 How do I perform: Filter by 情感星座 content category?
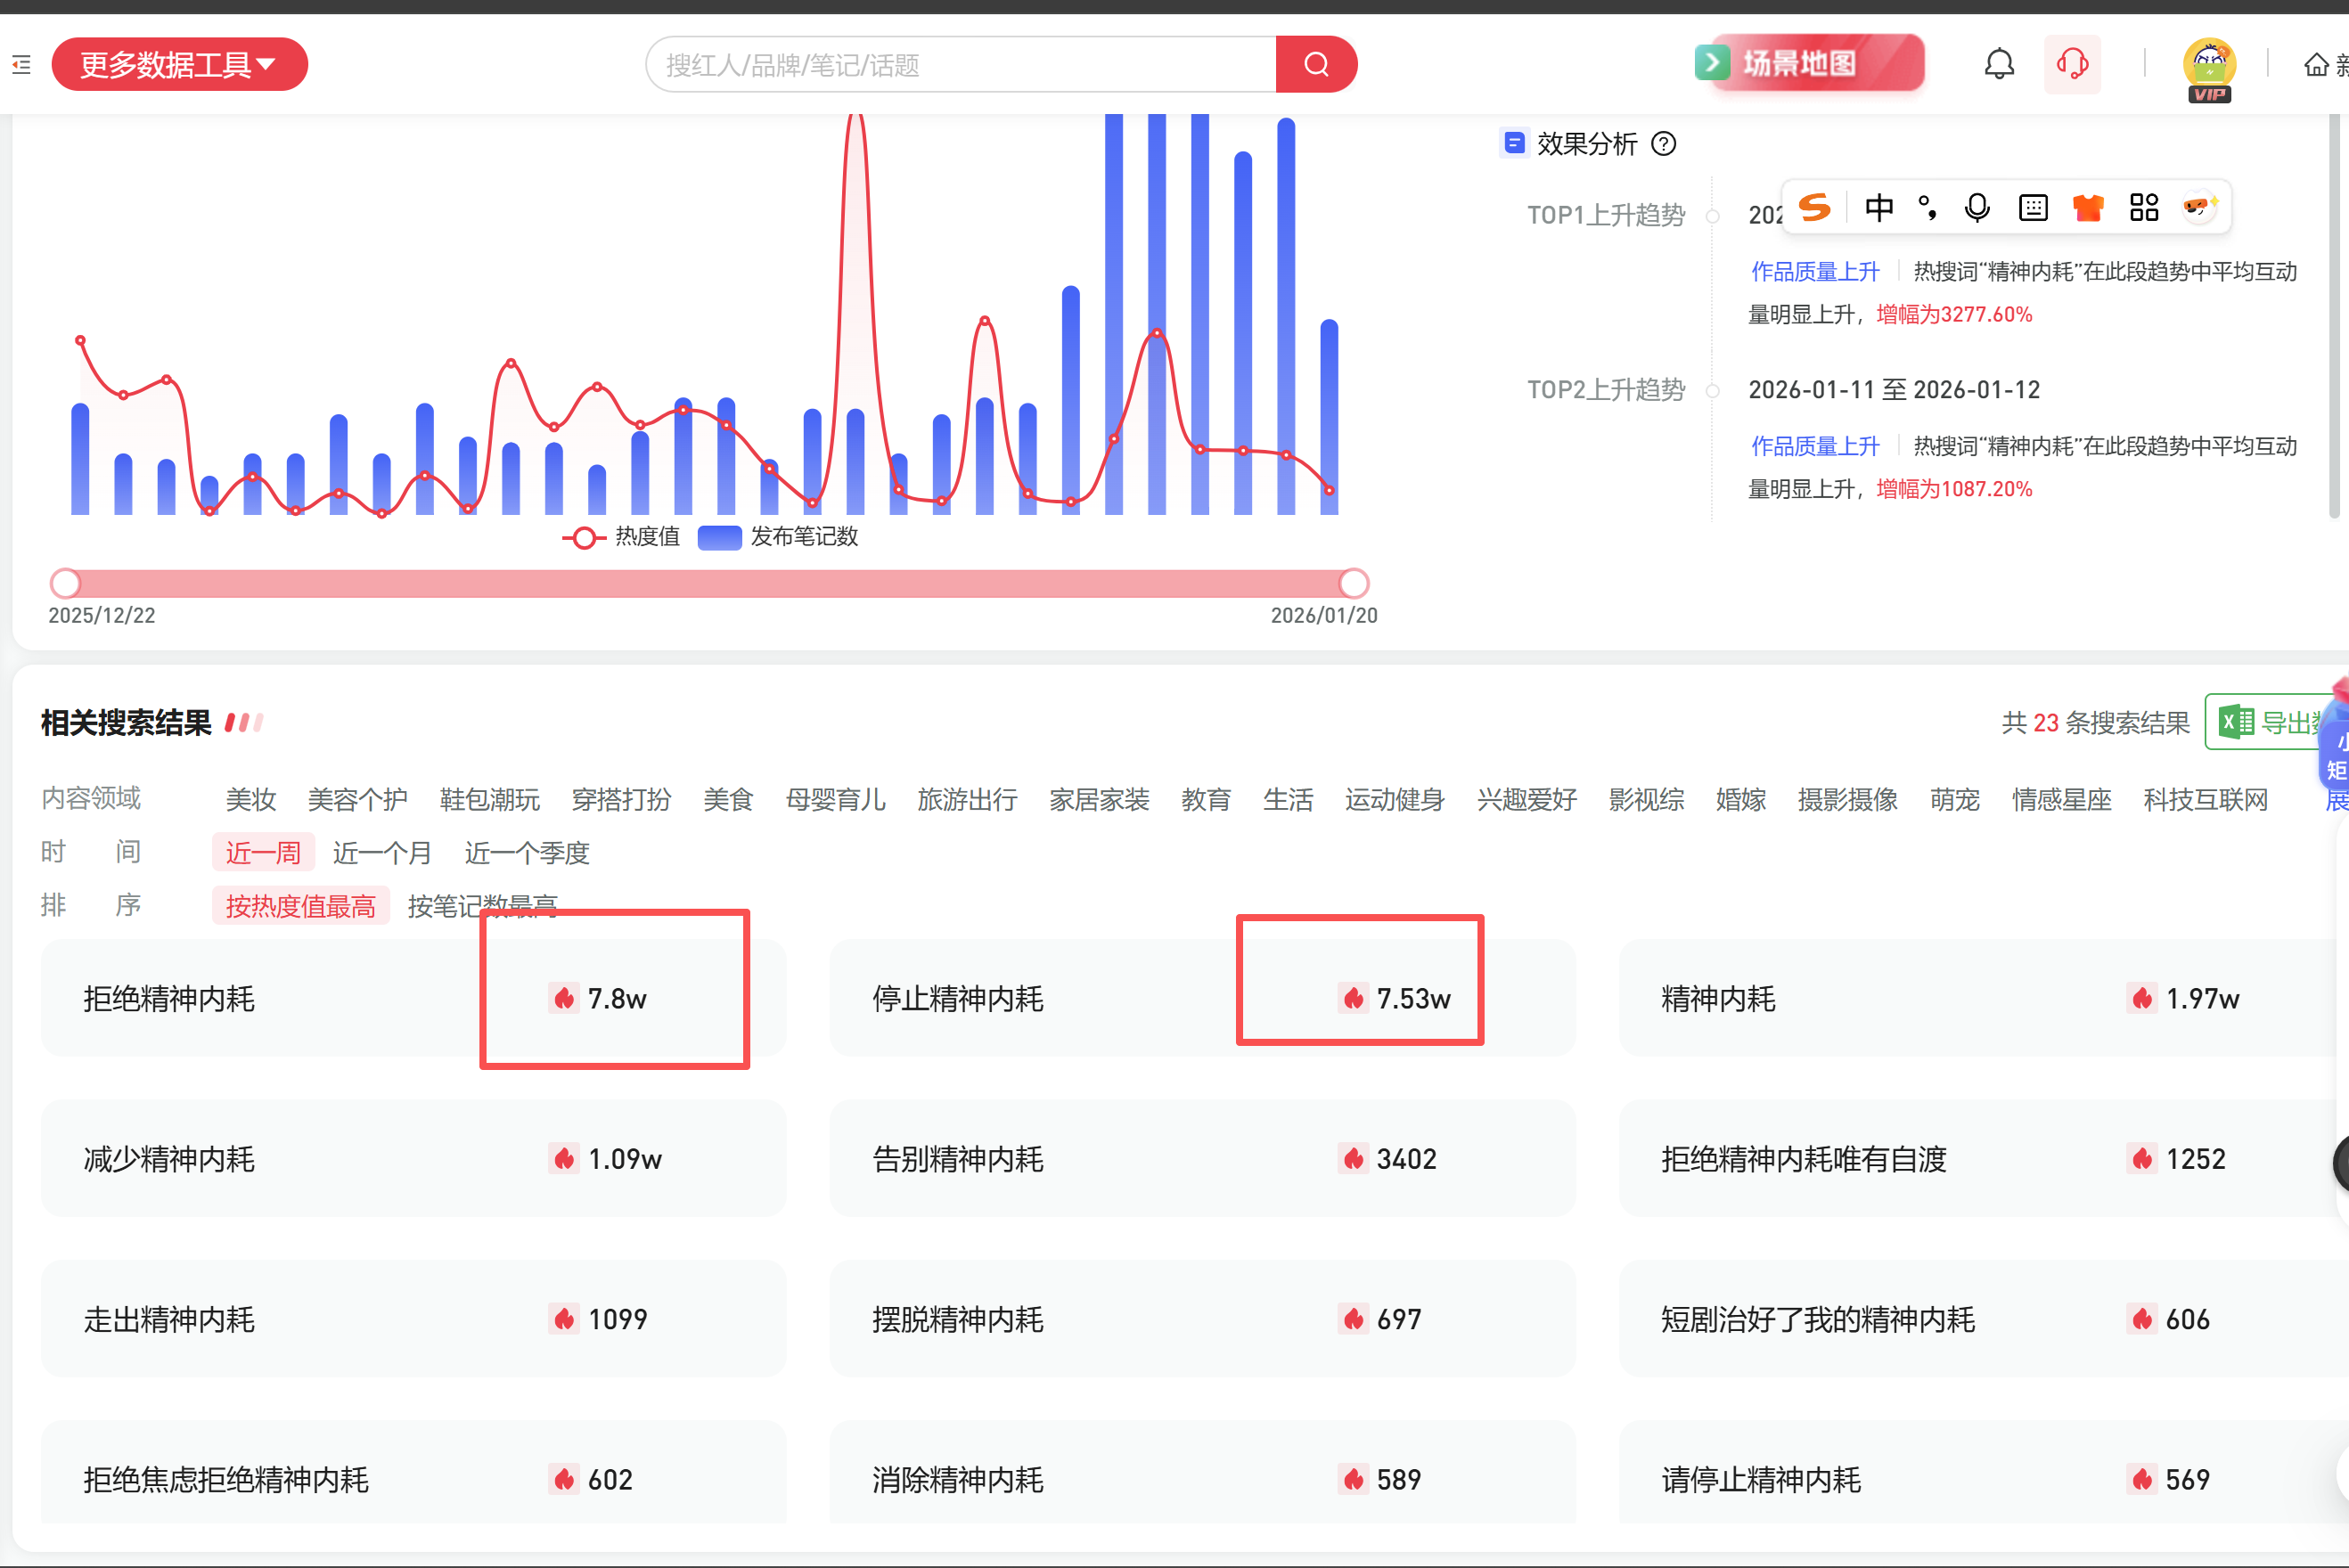(x=2061, y=800)
